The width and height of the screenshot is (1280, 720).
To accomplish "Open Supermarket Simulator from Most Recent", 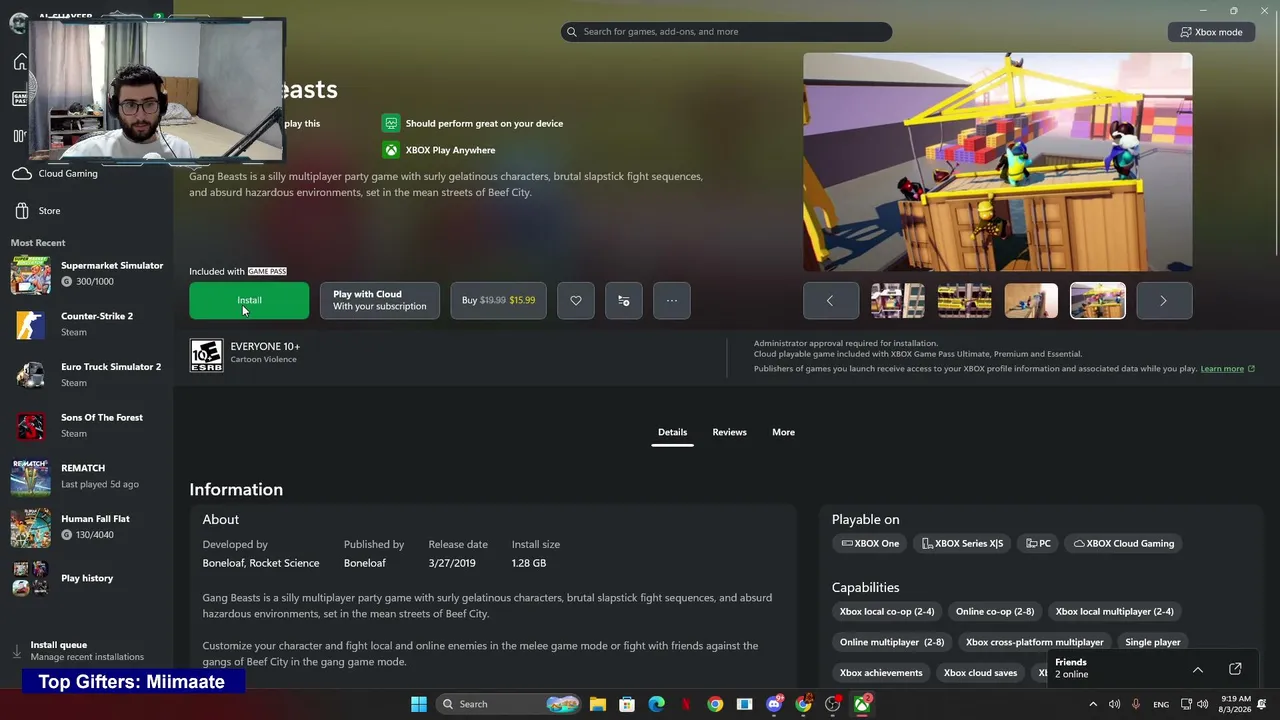I will click(86, 273).
